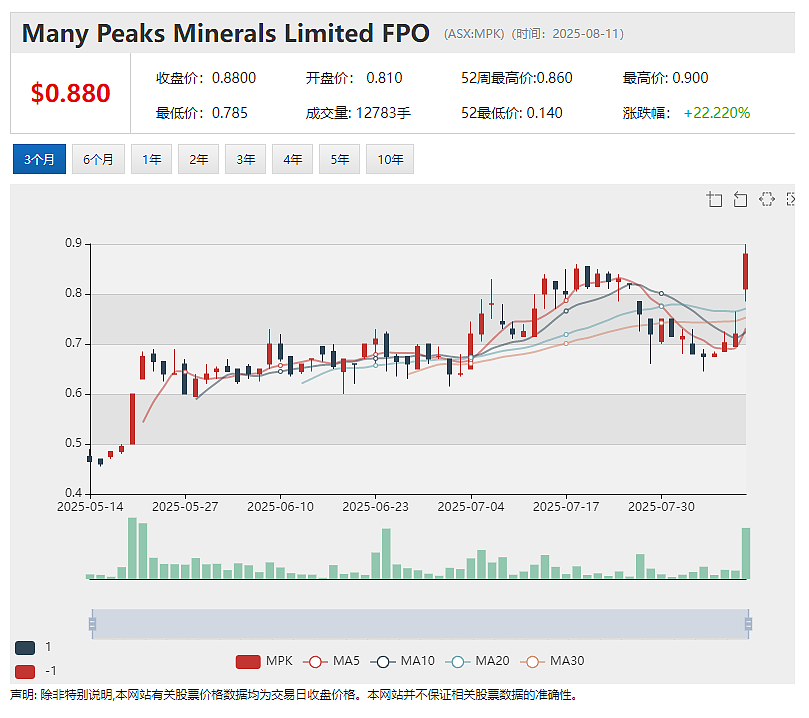Click the 0.9 price axis label
The image size is (809, 718).
tap(73, 243)
